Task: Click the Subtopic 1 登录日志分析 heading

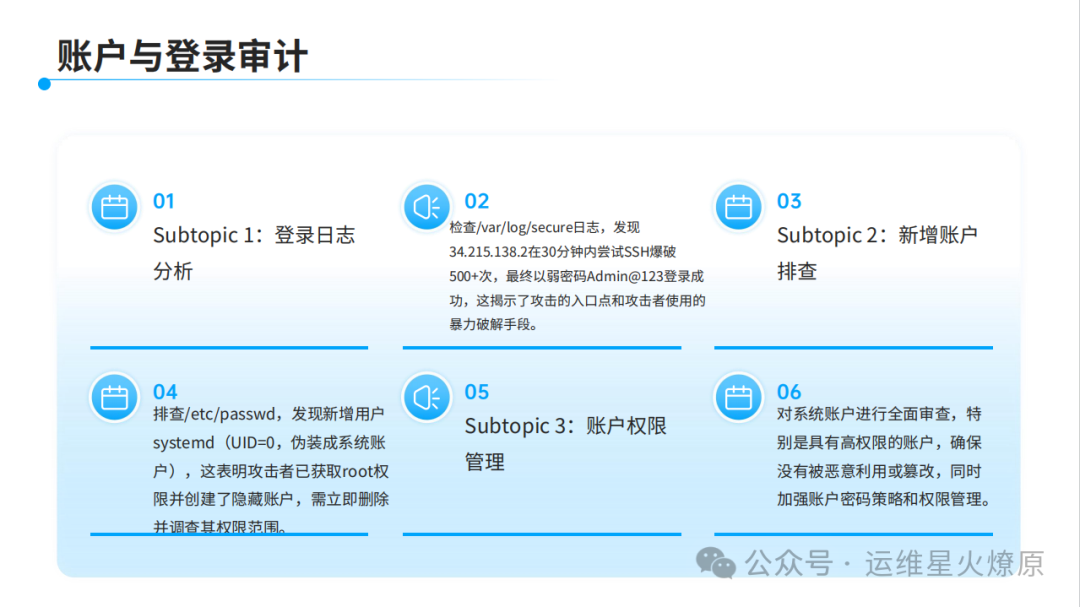Action: pos(254,253)
